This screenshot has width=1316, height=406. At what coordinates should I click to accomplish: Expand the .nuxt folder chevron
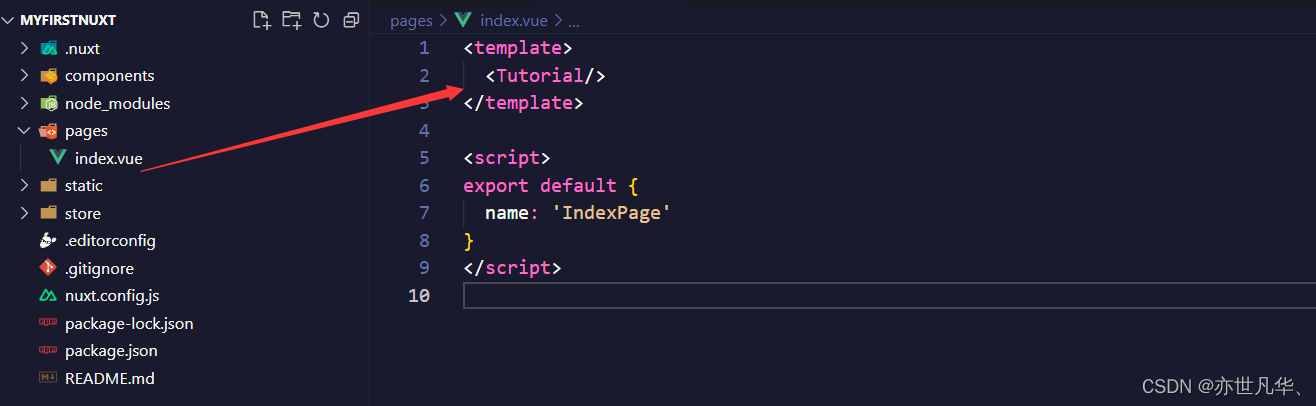[x=25, y=48]
